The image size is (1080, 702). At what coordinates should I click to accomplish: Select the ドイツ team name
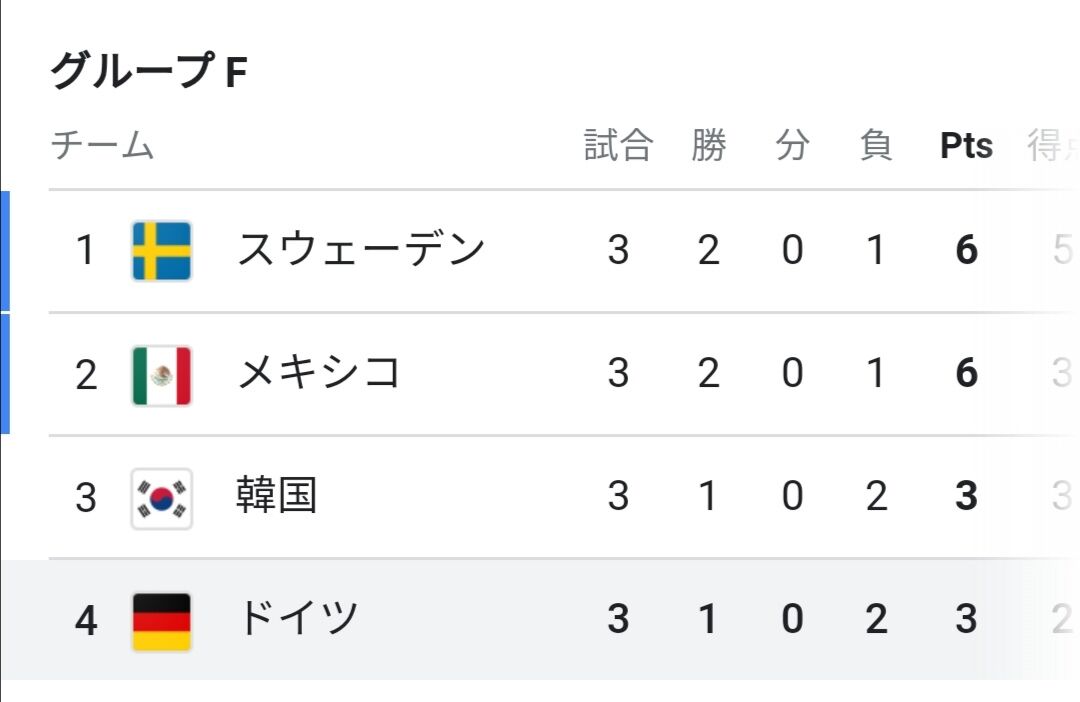(x=298, y=618)
